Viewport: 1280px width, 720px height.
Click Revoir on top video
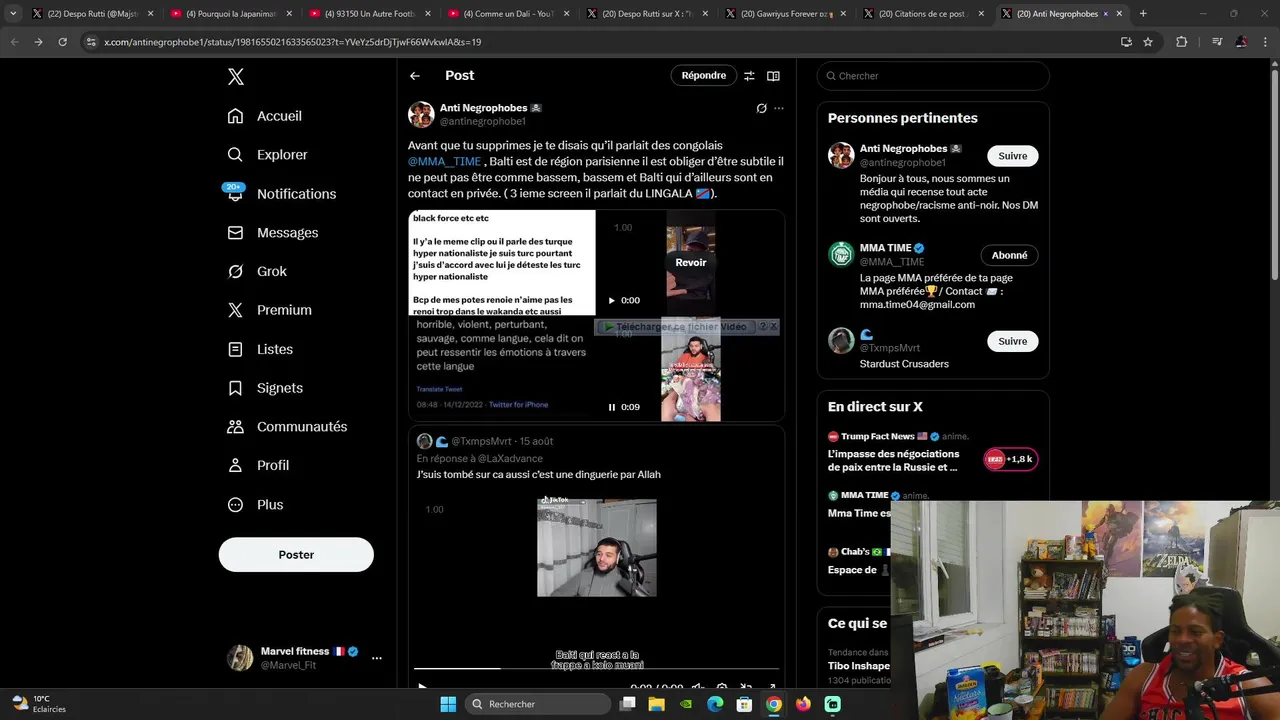[x=691, y=262]
